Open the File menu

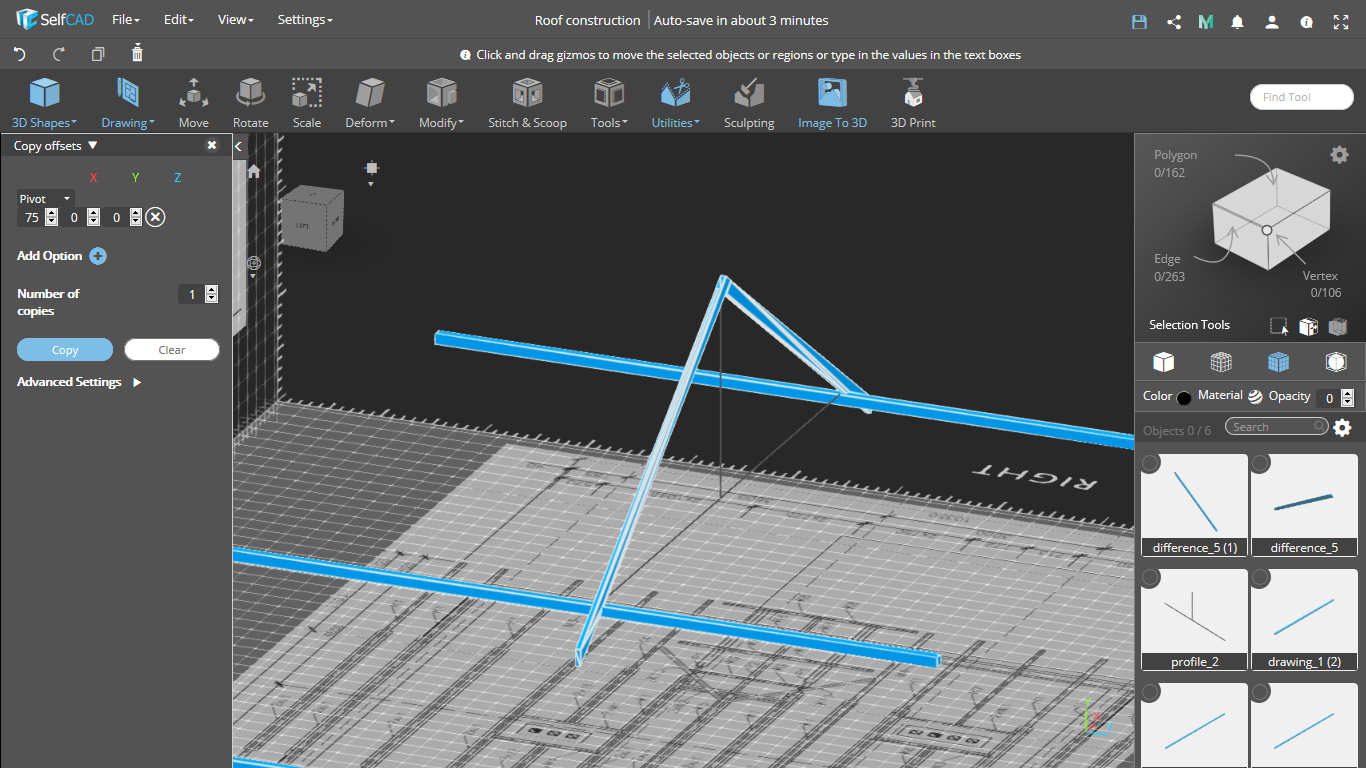tap(125, 20)
